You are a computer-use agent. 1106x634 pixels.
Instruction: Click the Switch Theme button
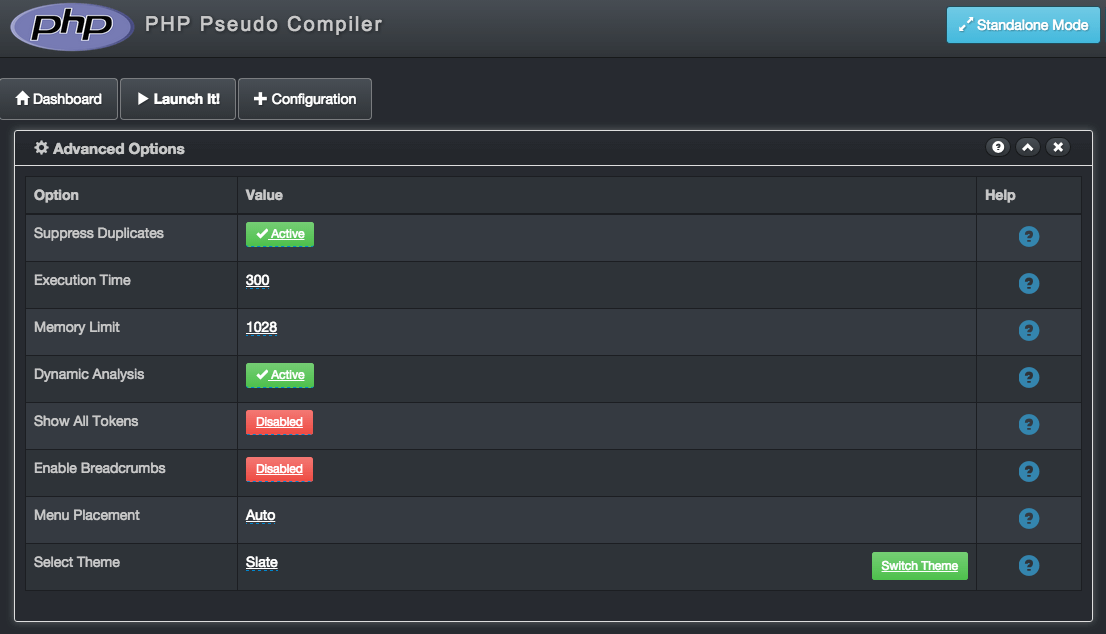[x=920, y=566]
